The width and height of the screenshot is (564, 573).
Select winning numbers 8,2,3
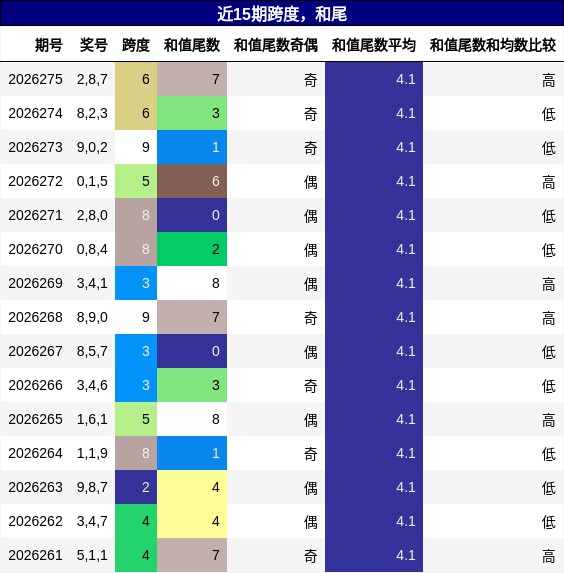(x=92, y=113)
